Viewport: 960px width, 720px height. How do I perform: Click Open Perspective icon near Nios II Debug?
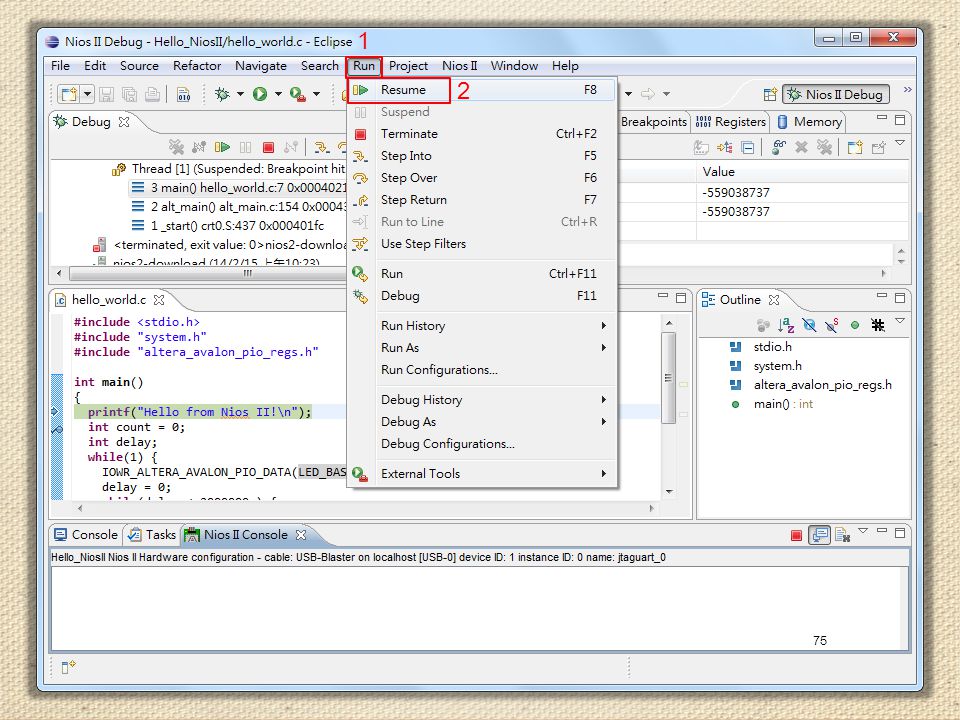tap(770, 94)
